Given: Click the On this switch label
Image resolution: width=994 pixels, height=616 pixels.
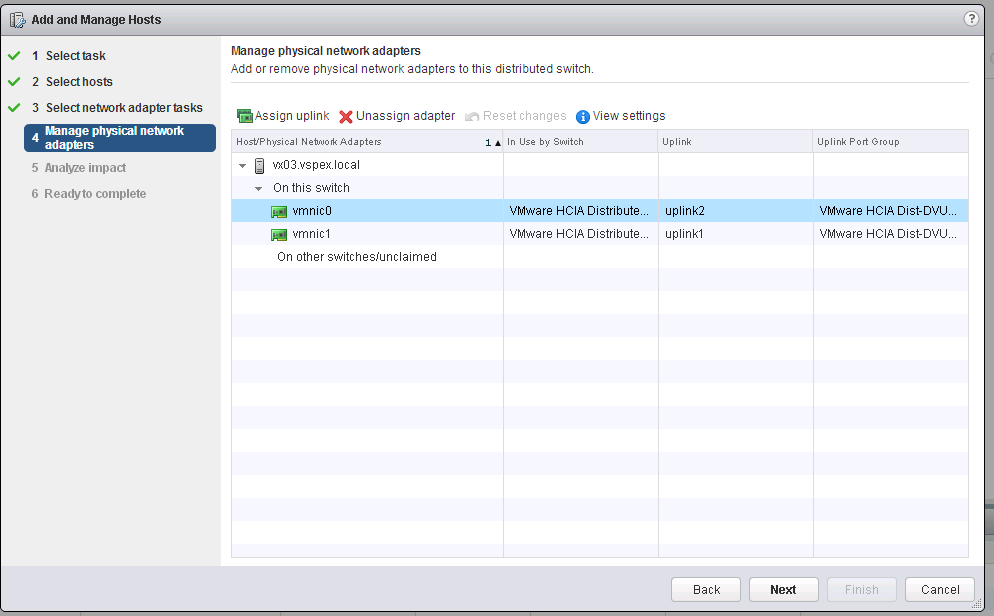Looking at the screenshot, I should click(x=311, y=188).
